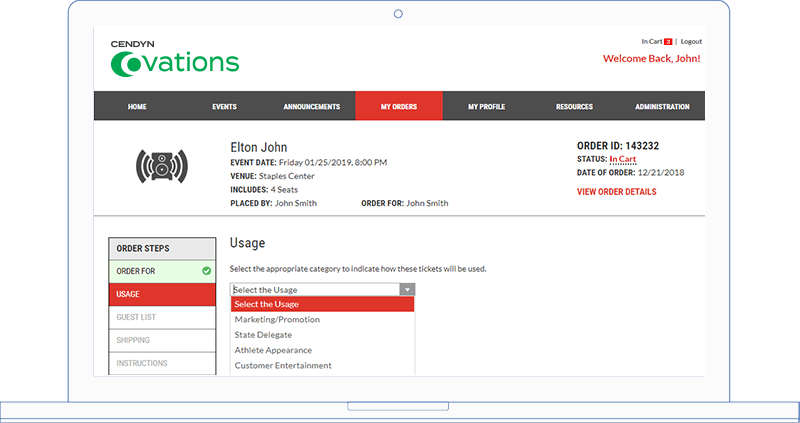800x423 pixels.
Task: Click the red cart count badge
Action: coord(668,42)
